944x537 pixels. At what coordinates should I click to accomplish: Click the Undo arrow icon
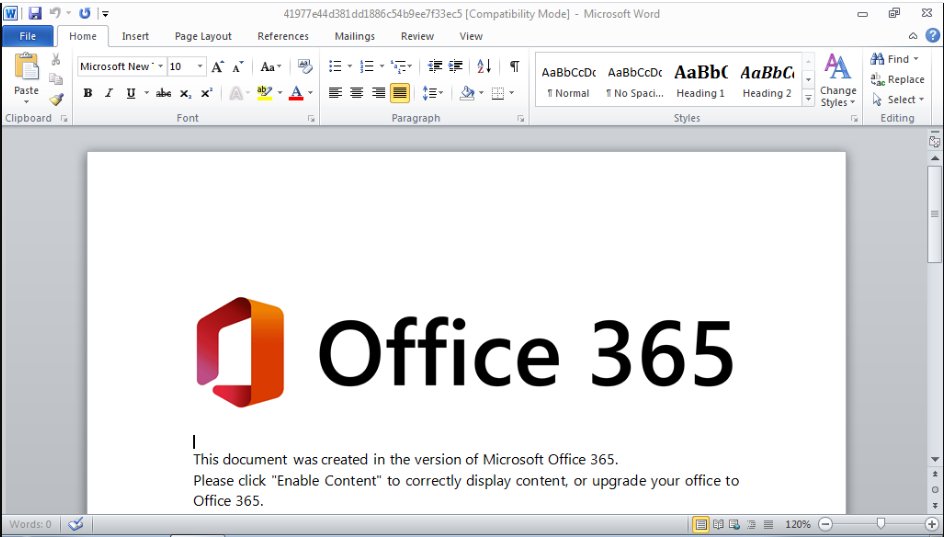[x=55, y=13]
